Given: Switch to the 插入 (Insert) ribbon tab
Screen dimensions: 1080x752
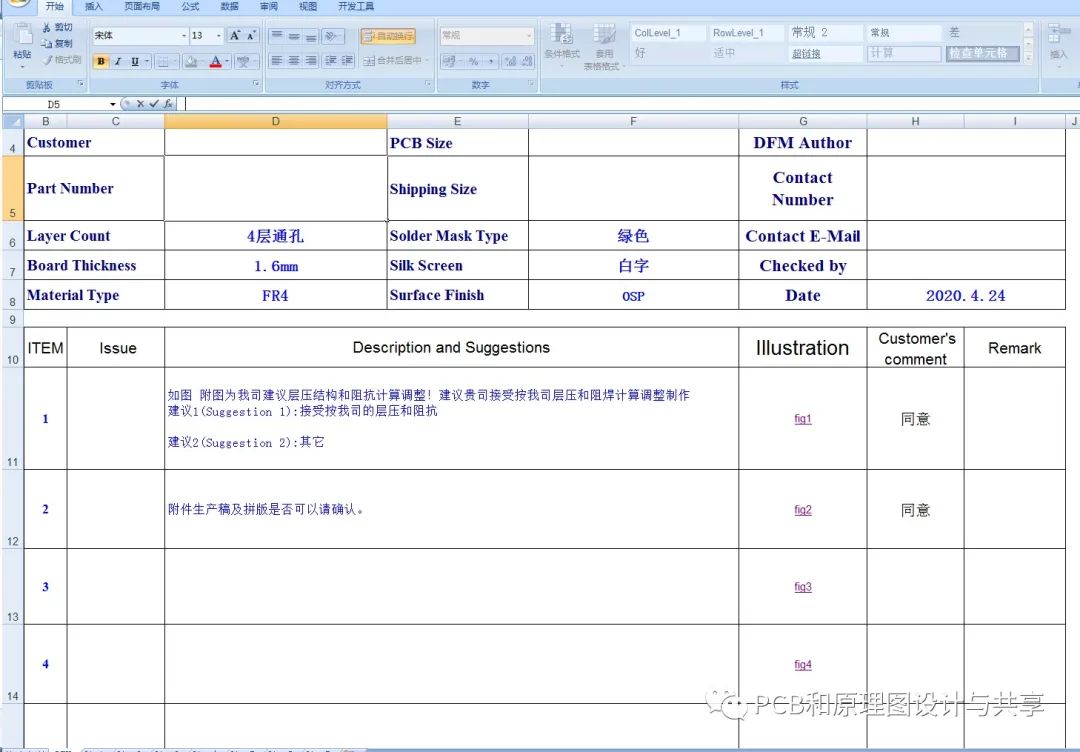Looking at the screenshot, I should tap(93, 7).
